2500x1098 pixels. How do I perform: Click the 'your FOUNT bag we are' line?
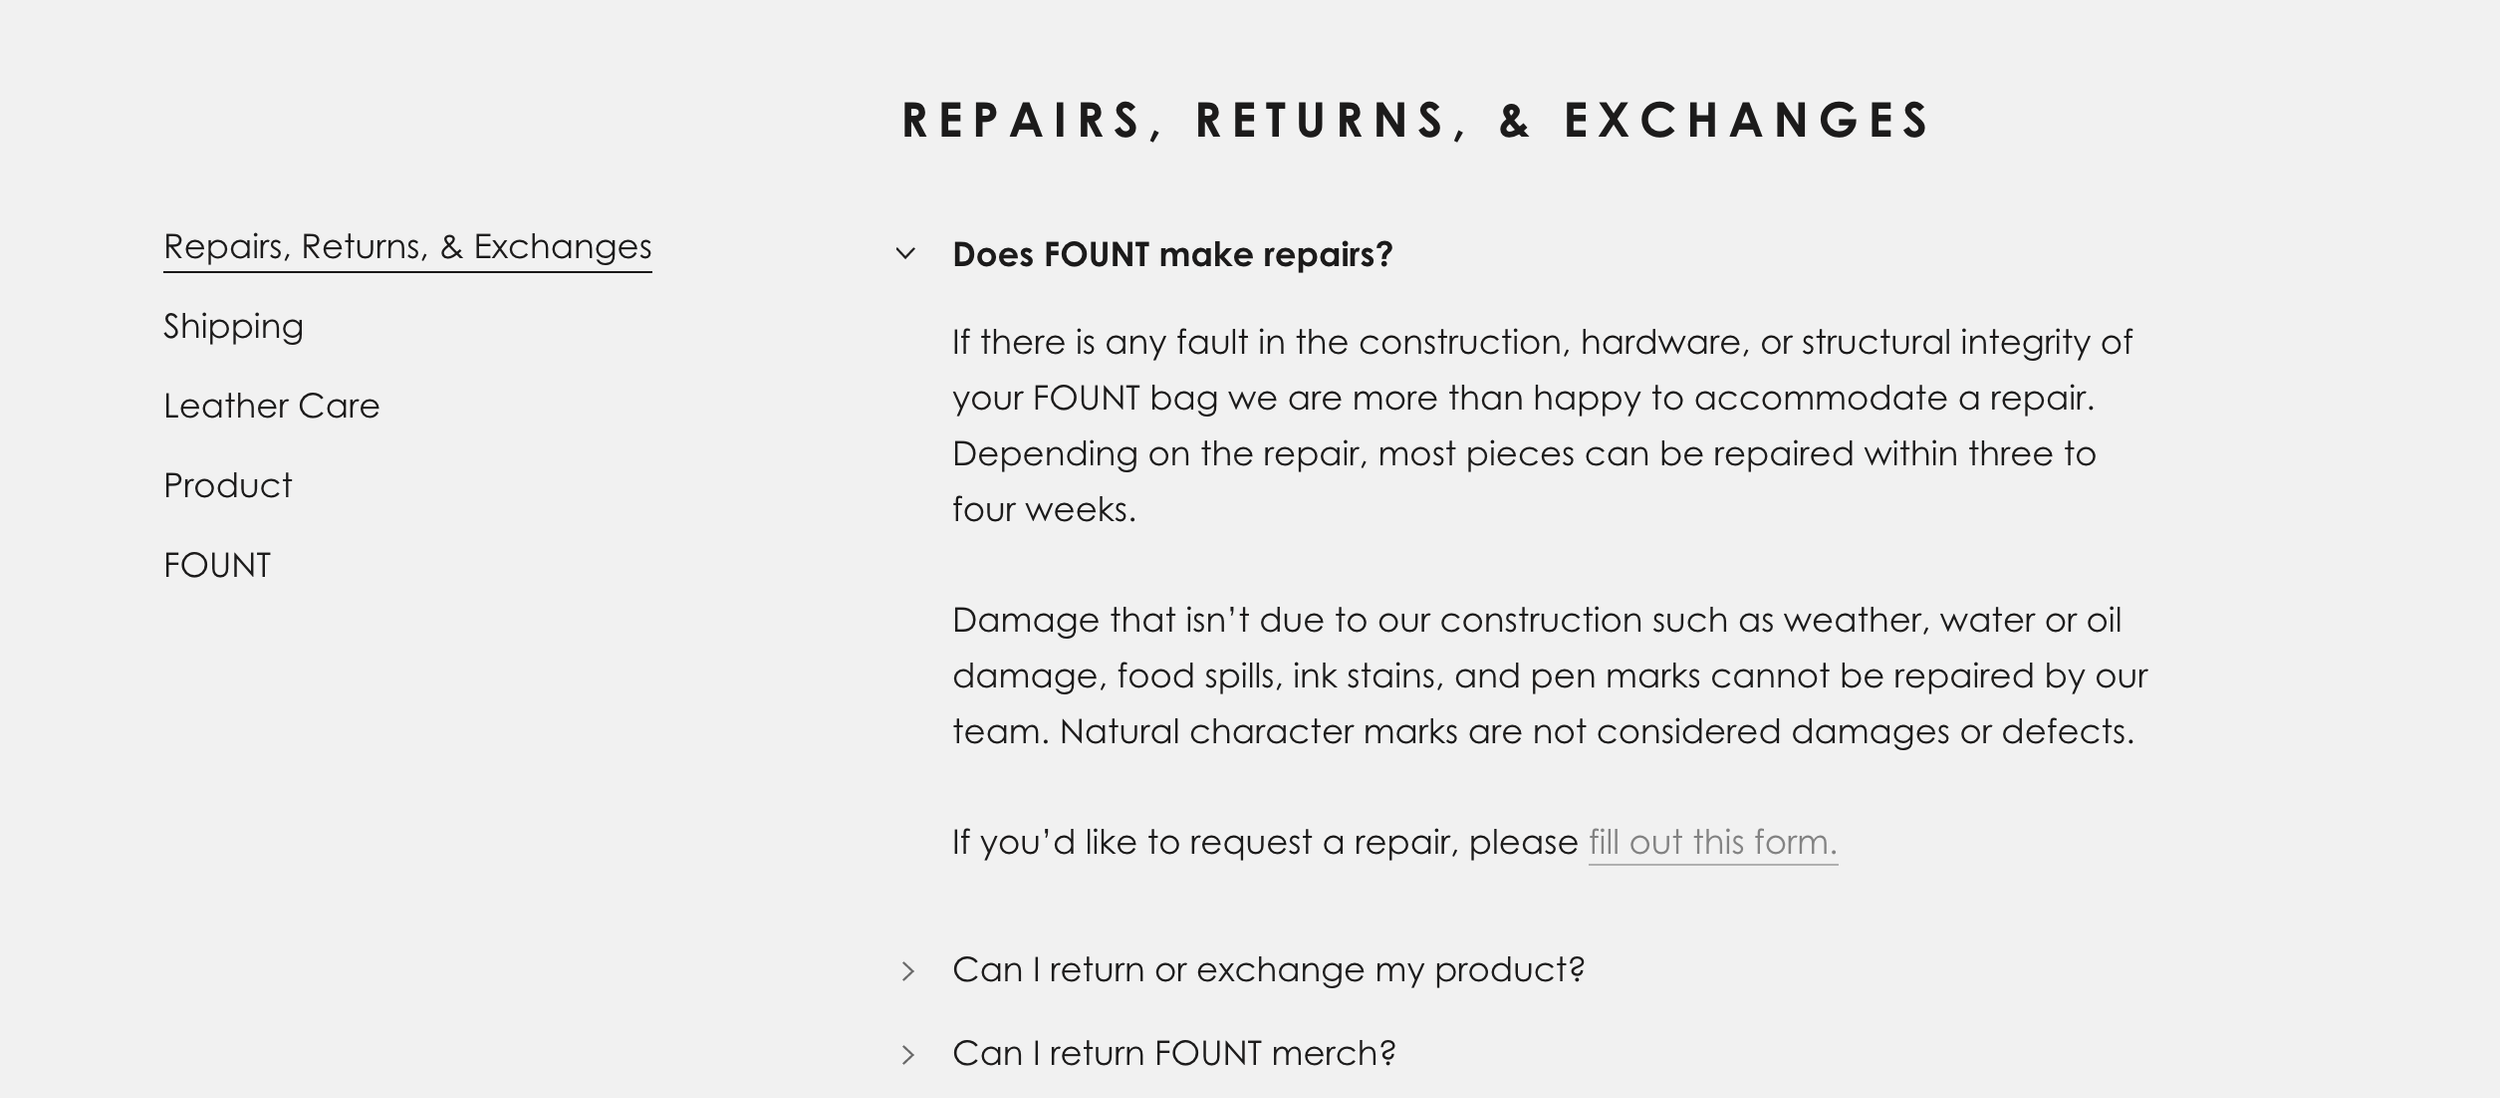click(x=1523, y=399)
